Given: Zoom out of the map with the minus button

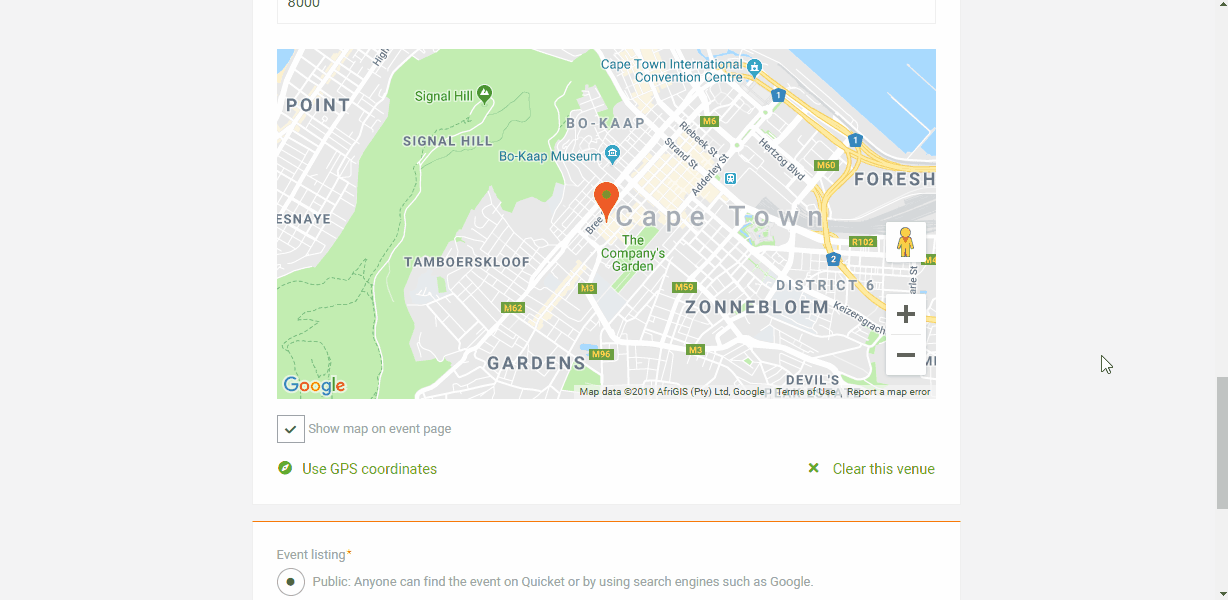Looking at the screenshot, I should 905,355.
